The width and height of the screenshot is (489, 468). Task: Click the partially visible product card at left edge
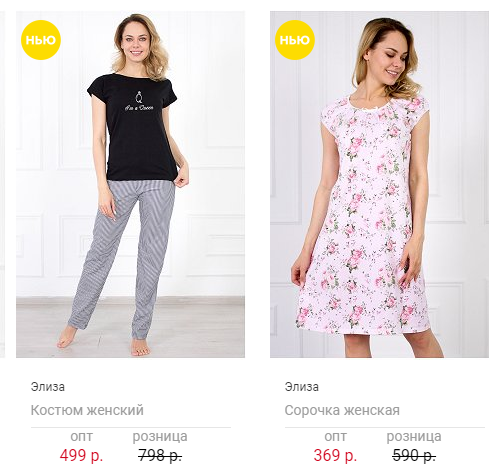pyautogui.click(x=2, y=184)
